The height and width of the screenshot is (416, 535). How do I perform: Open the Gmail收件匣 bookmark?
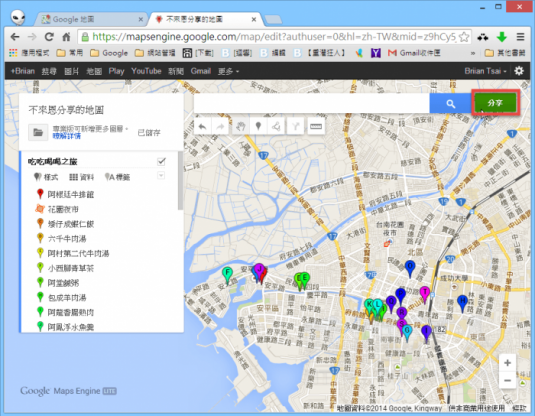pyautogui.click(x=414, y=53)
